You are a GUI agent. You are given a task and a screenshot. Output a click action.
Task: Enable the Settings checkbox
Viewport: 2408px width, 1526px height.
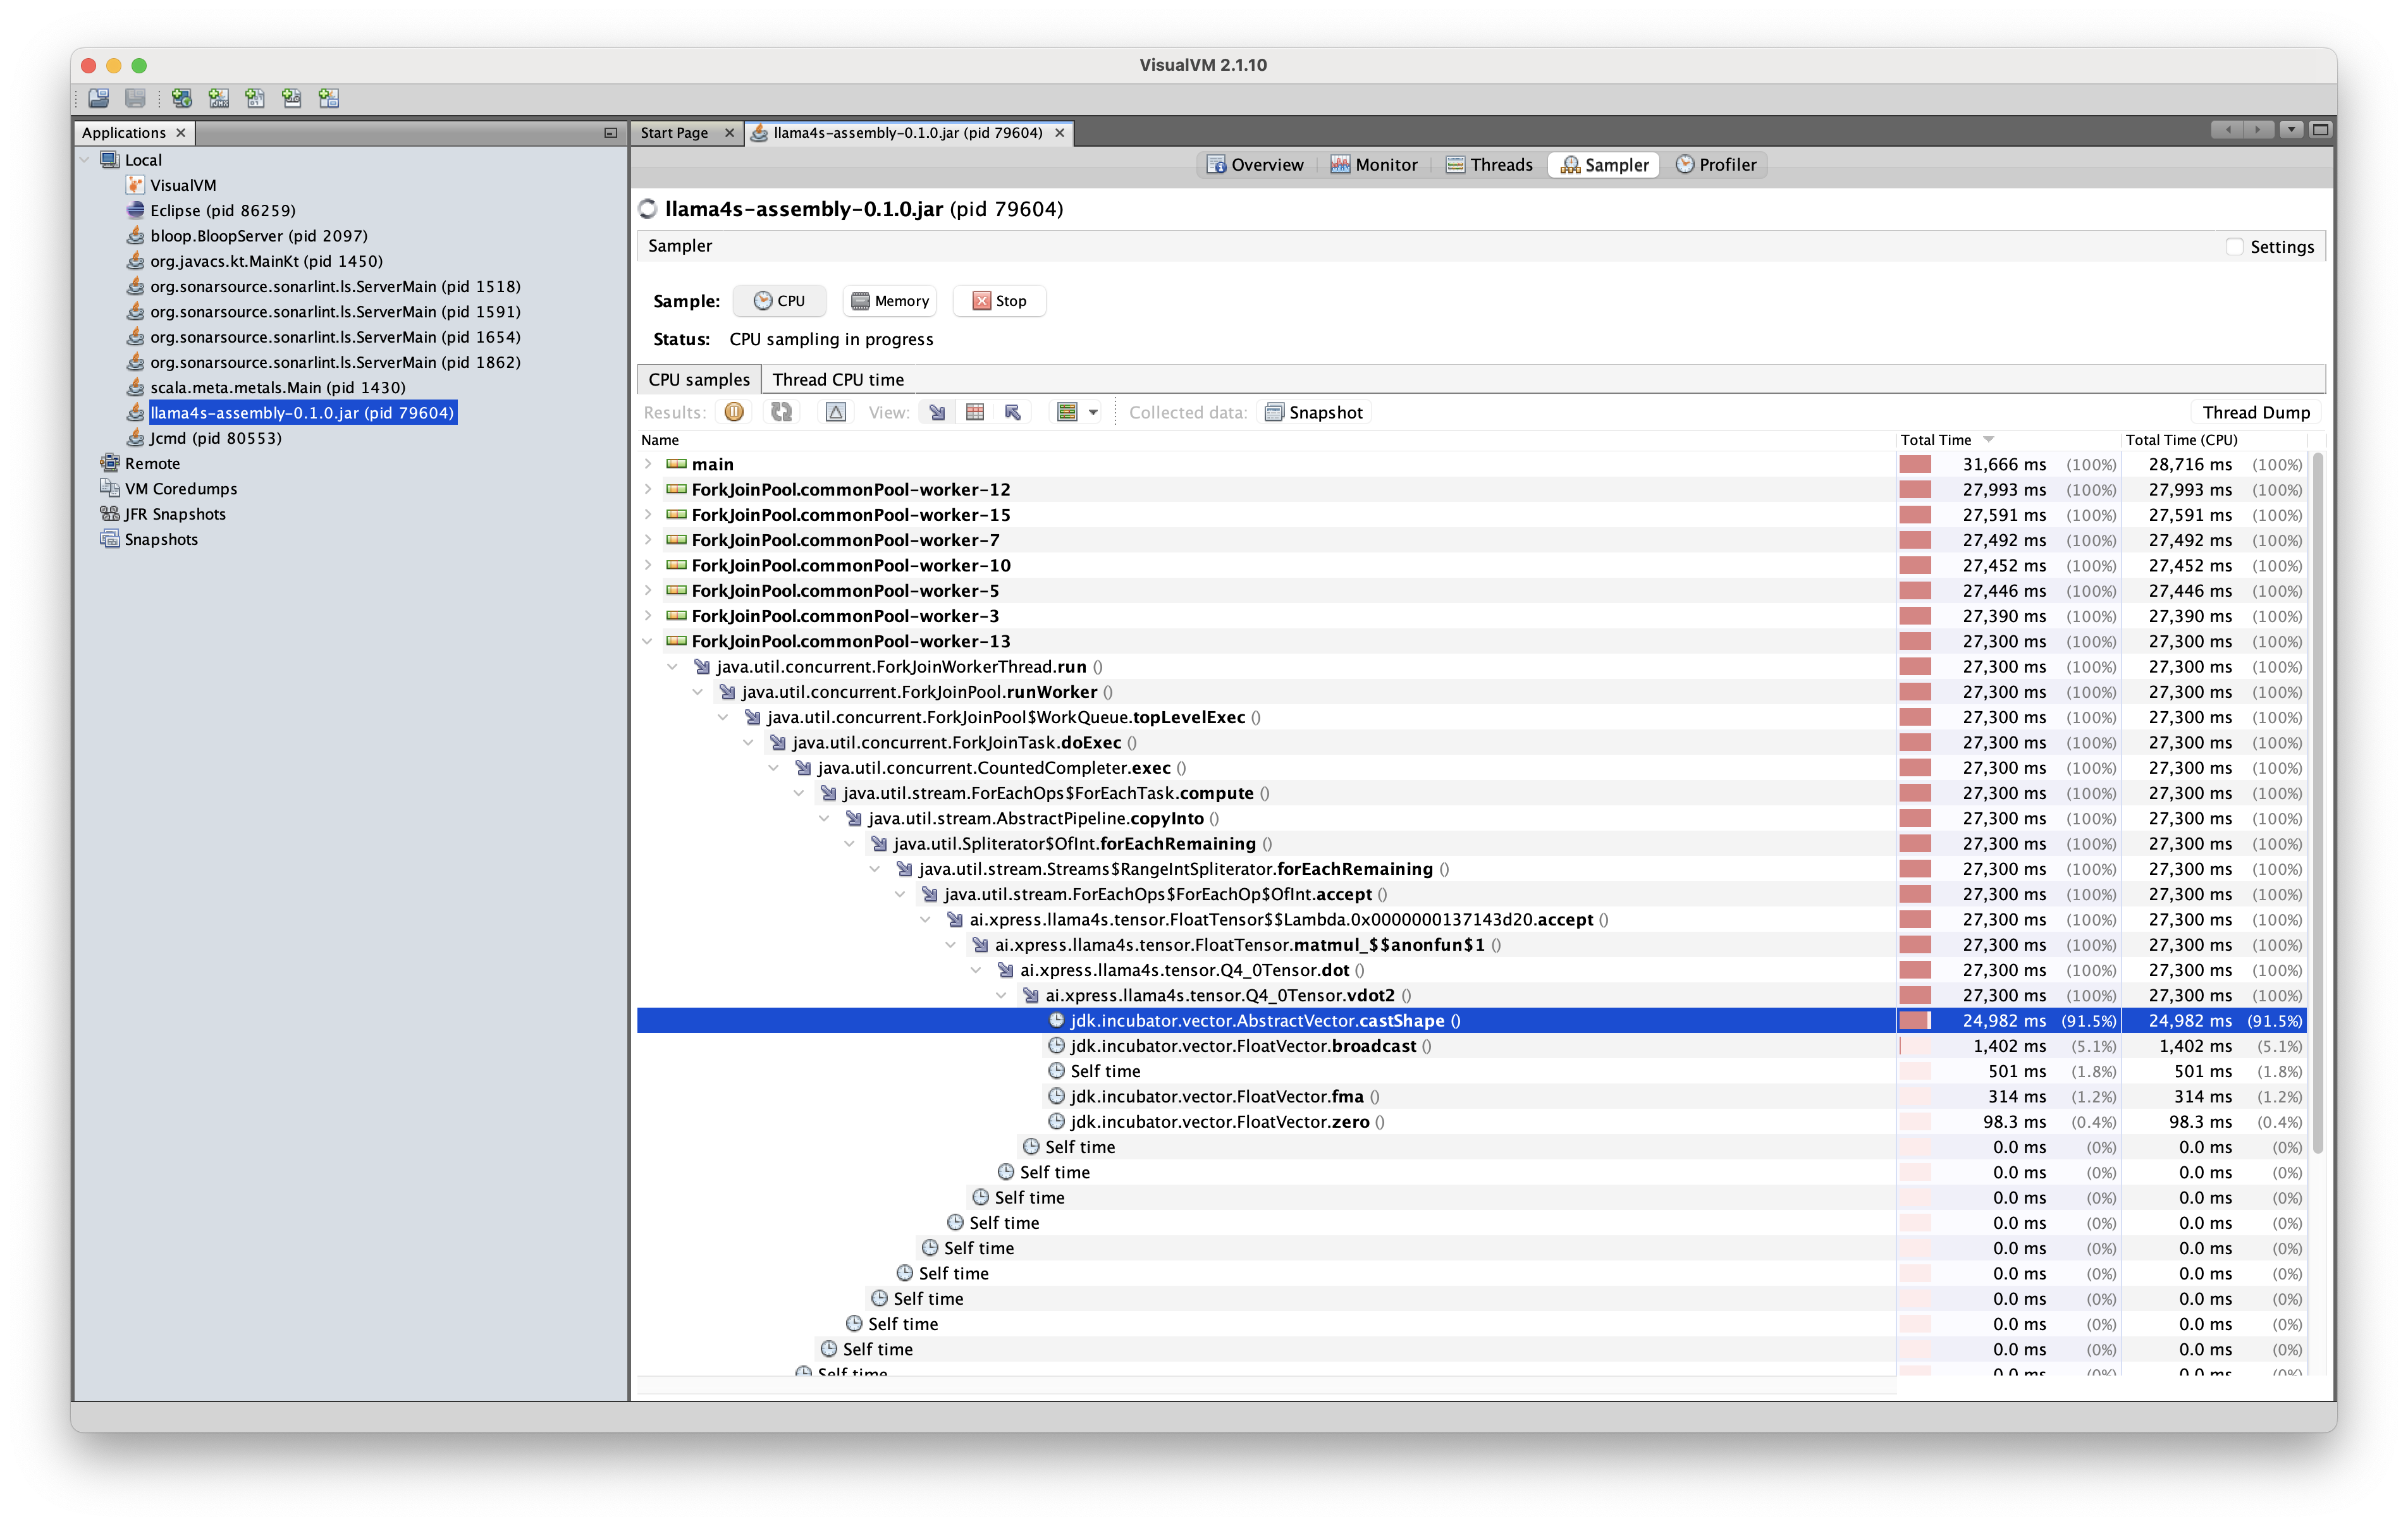[x=2235, y=247]
